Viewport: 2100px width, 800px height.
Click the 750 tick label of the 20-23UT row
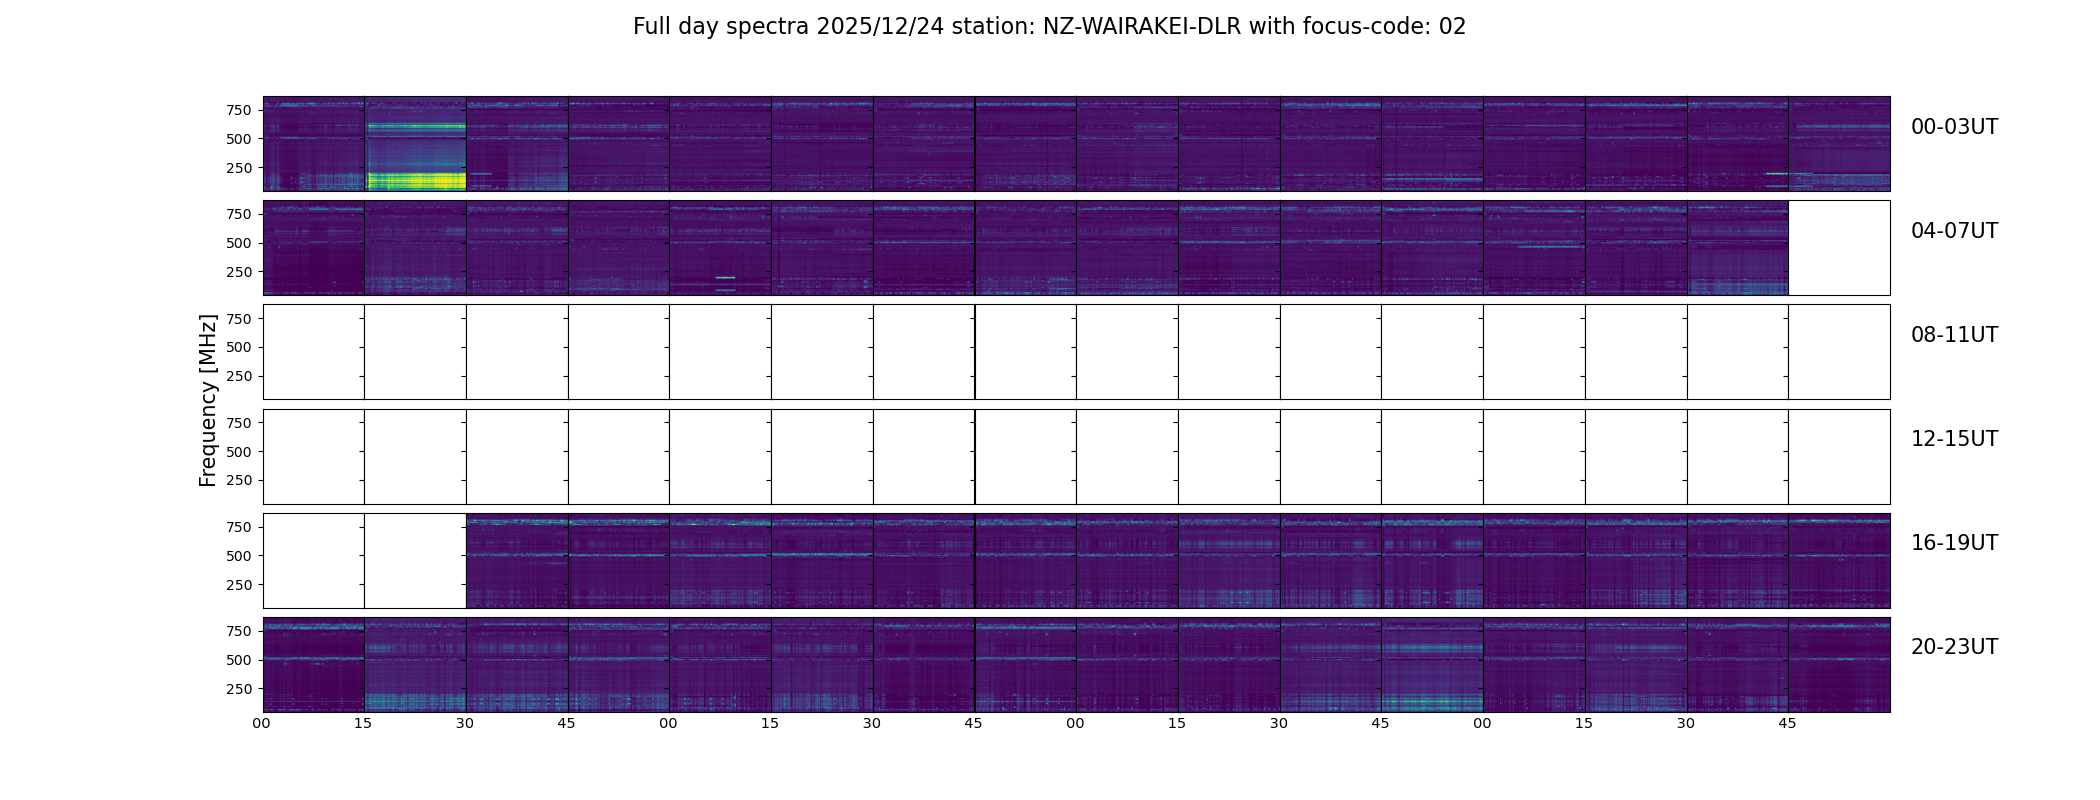[x=239, y=631]
